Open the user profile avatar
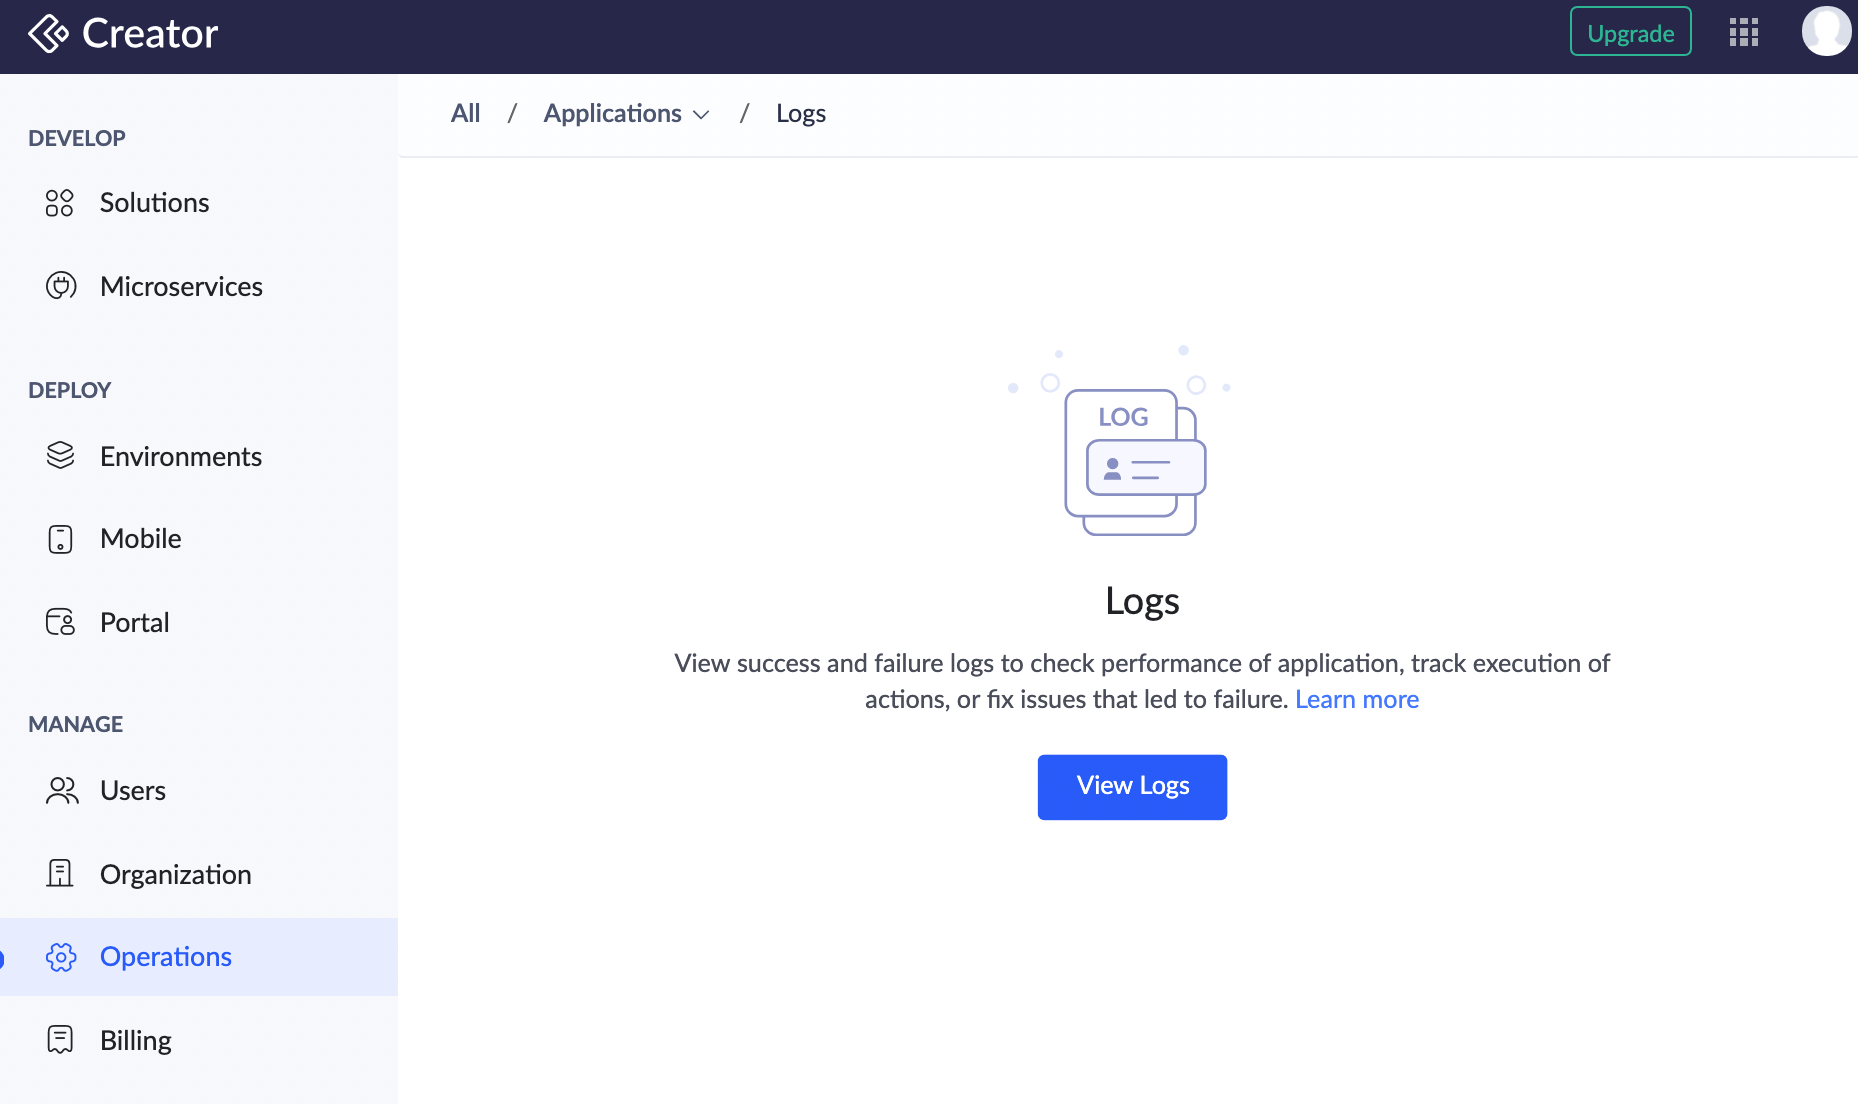This screenshot has width=1858, height=1104. coord(1826,32)
